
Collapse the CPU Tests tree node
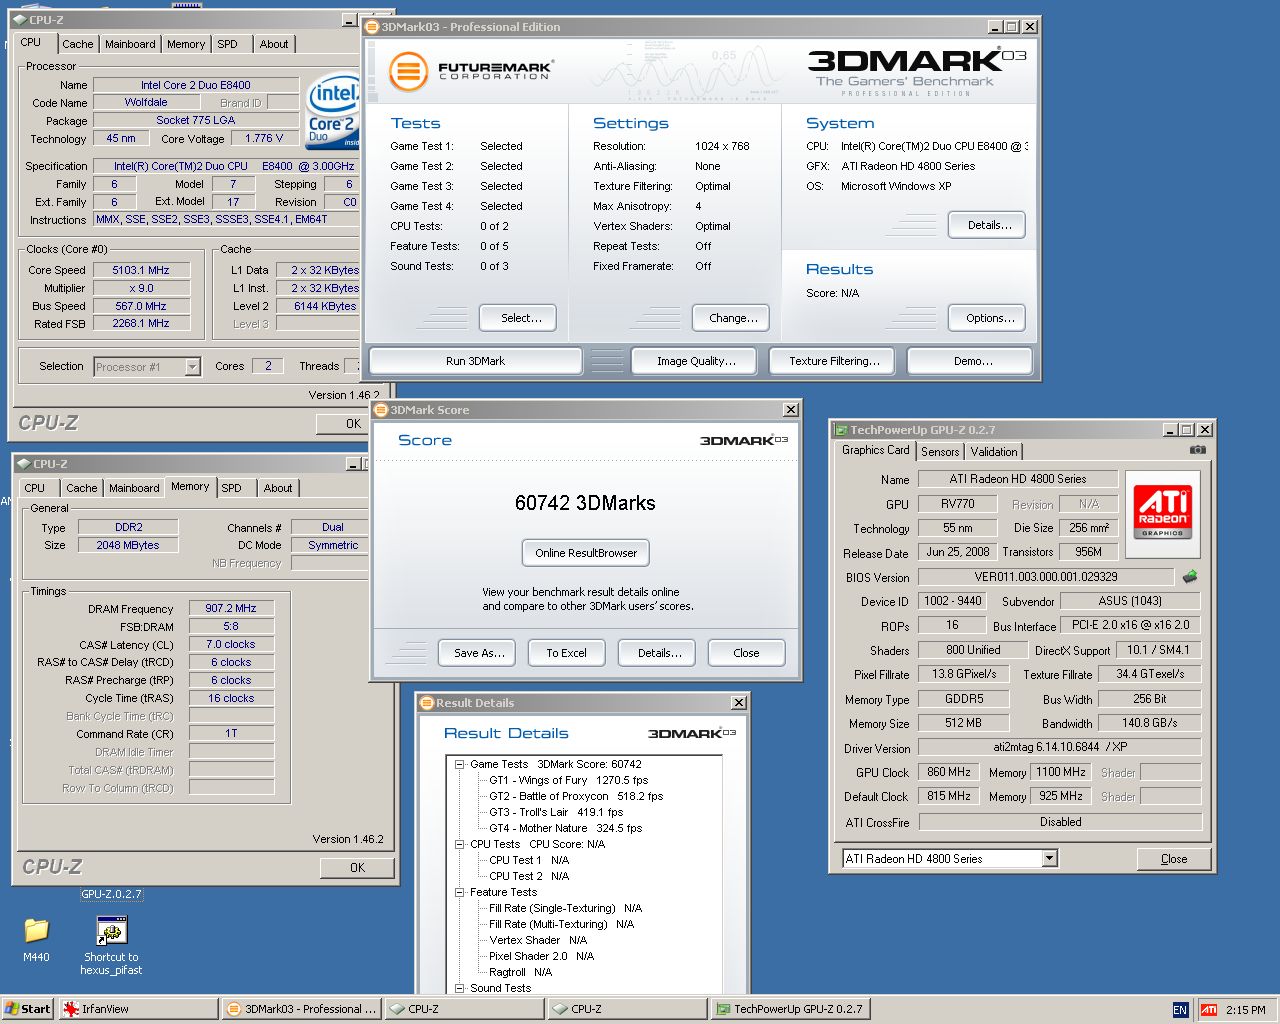(460, 844)
